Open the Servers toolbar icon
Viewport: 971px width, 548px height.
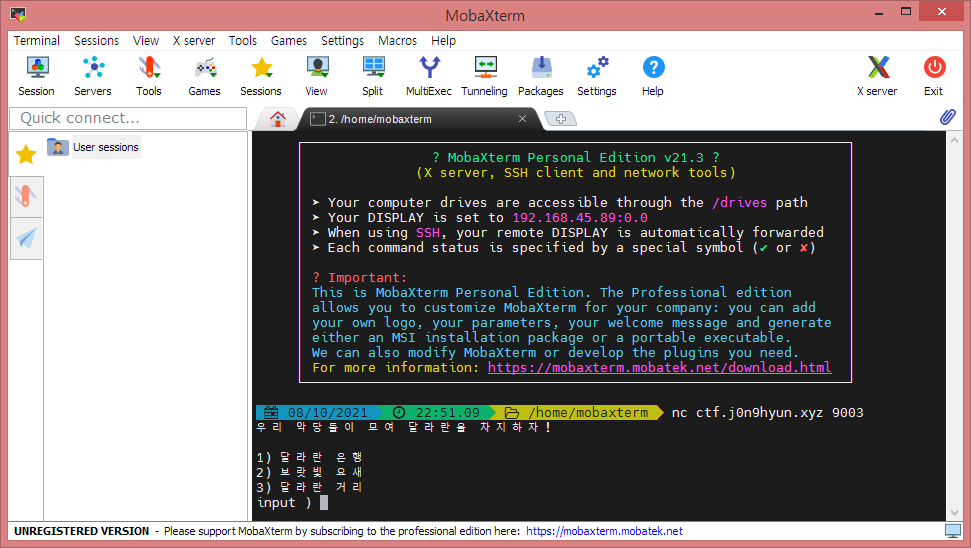click(93, 77)
